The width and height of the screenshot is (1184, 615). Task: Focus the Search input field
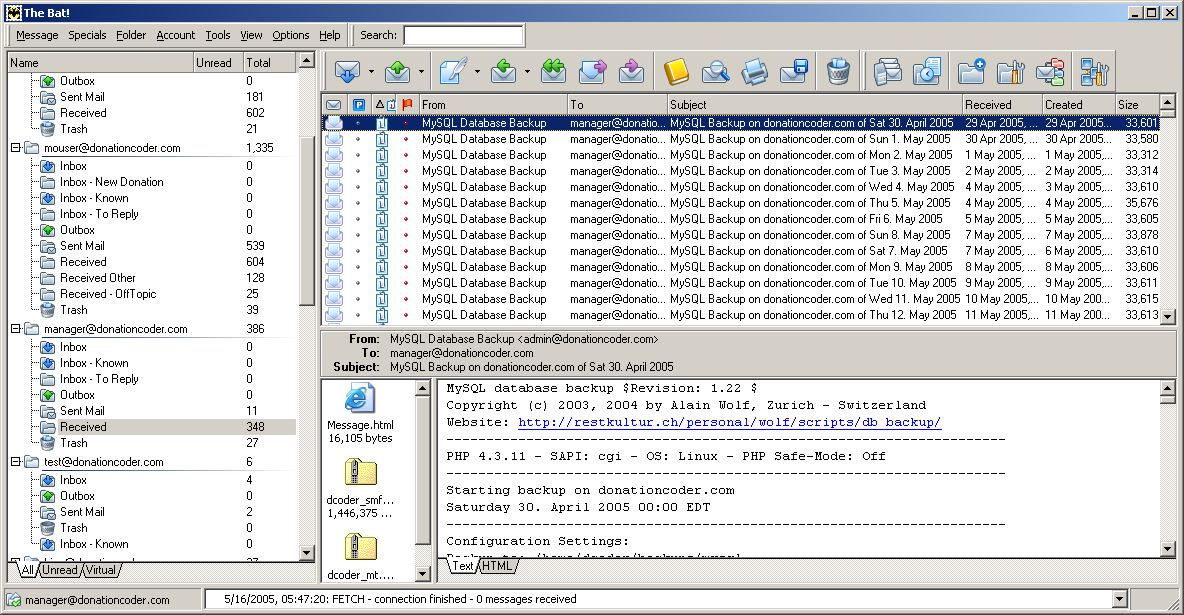[464, 35]
